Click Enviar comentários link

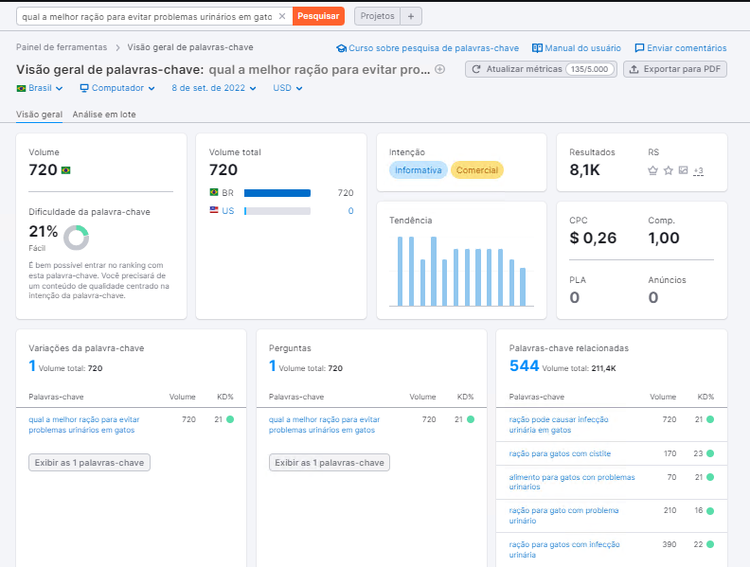[686, 48]
